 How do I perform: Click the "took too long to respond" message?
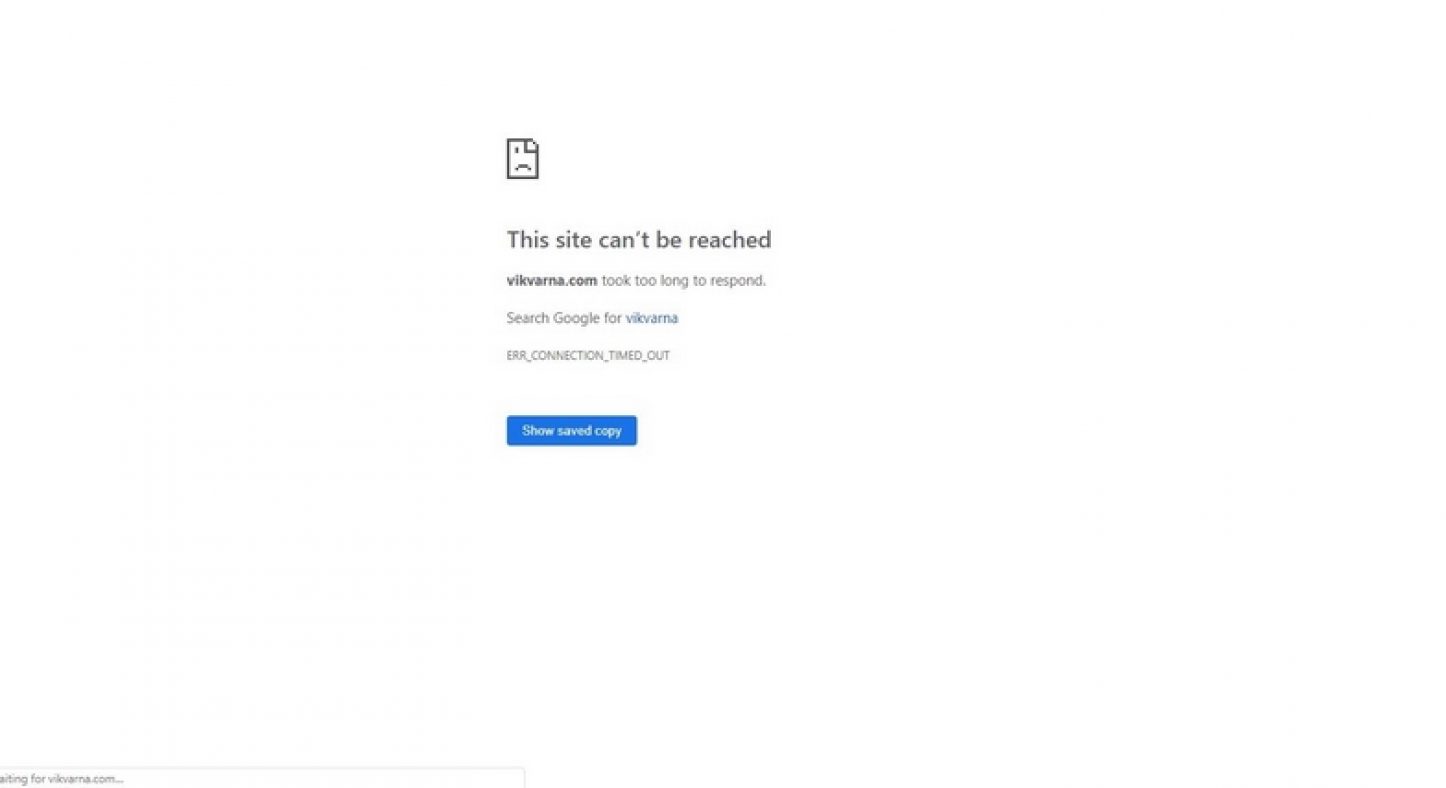click(684, 281)
